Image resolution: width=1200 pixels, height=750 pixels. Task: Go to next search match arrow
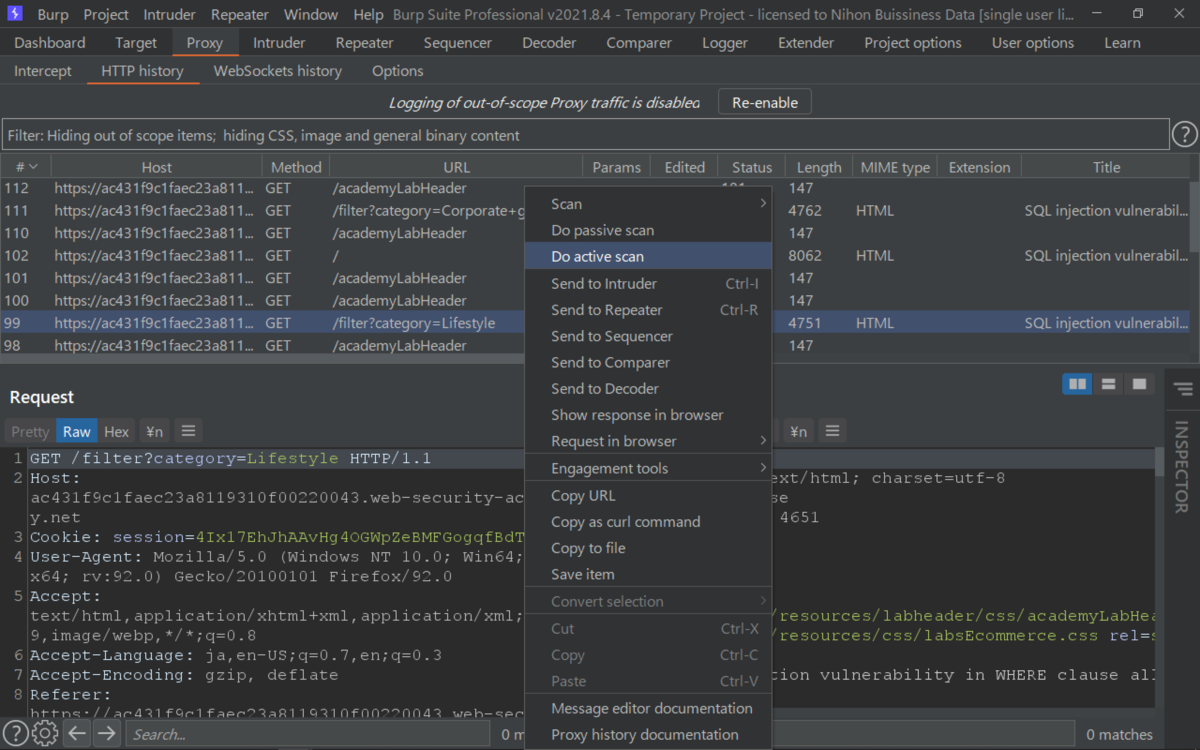[106, 734]
